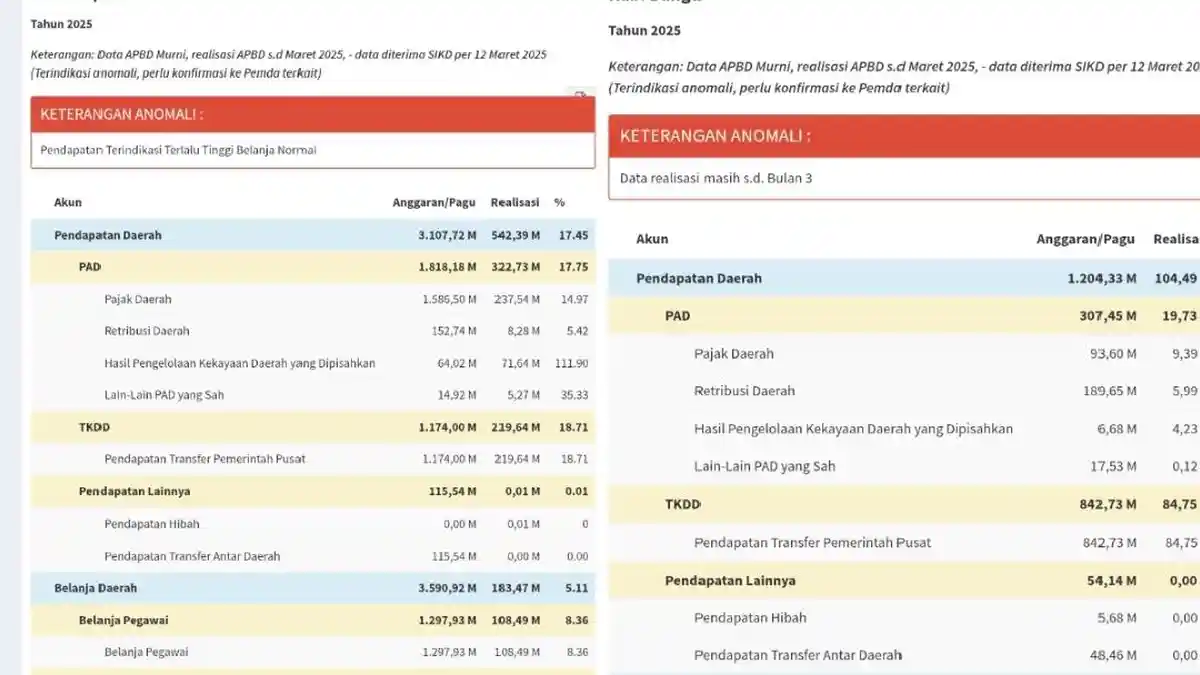Click 'Pendapatan Hibah' label beside 0,01 M
The height and width of the screenshot is (675, 1200).
[152, 524]
